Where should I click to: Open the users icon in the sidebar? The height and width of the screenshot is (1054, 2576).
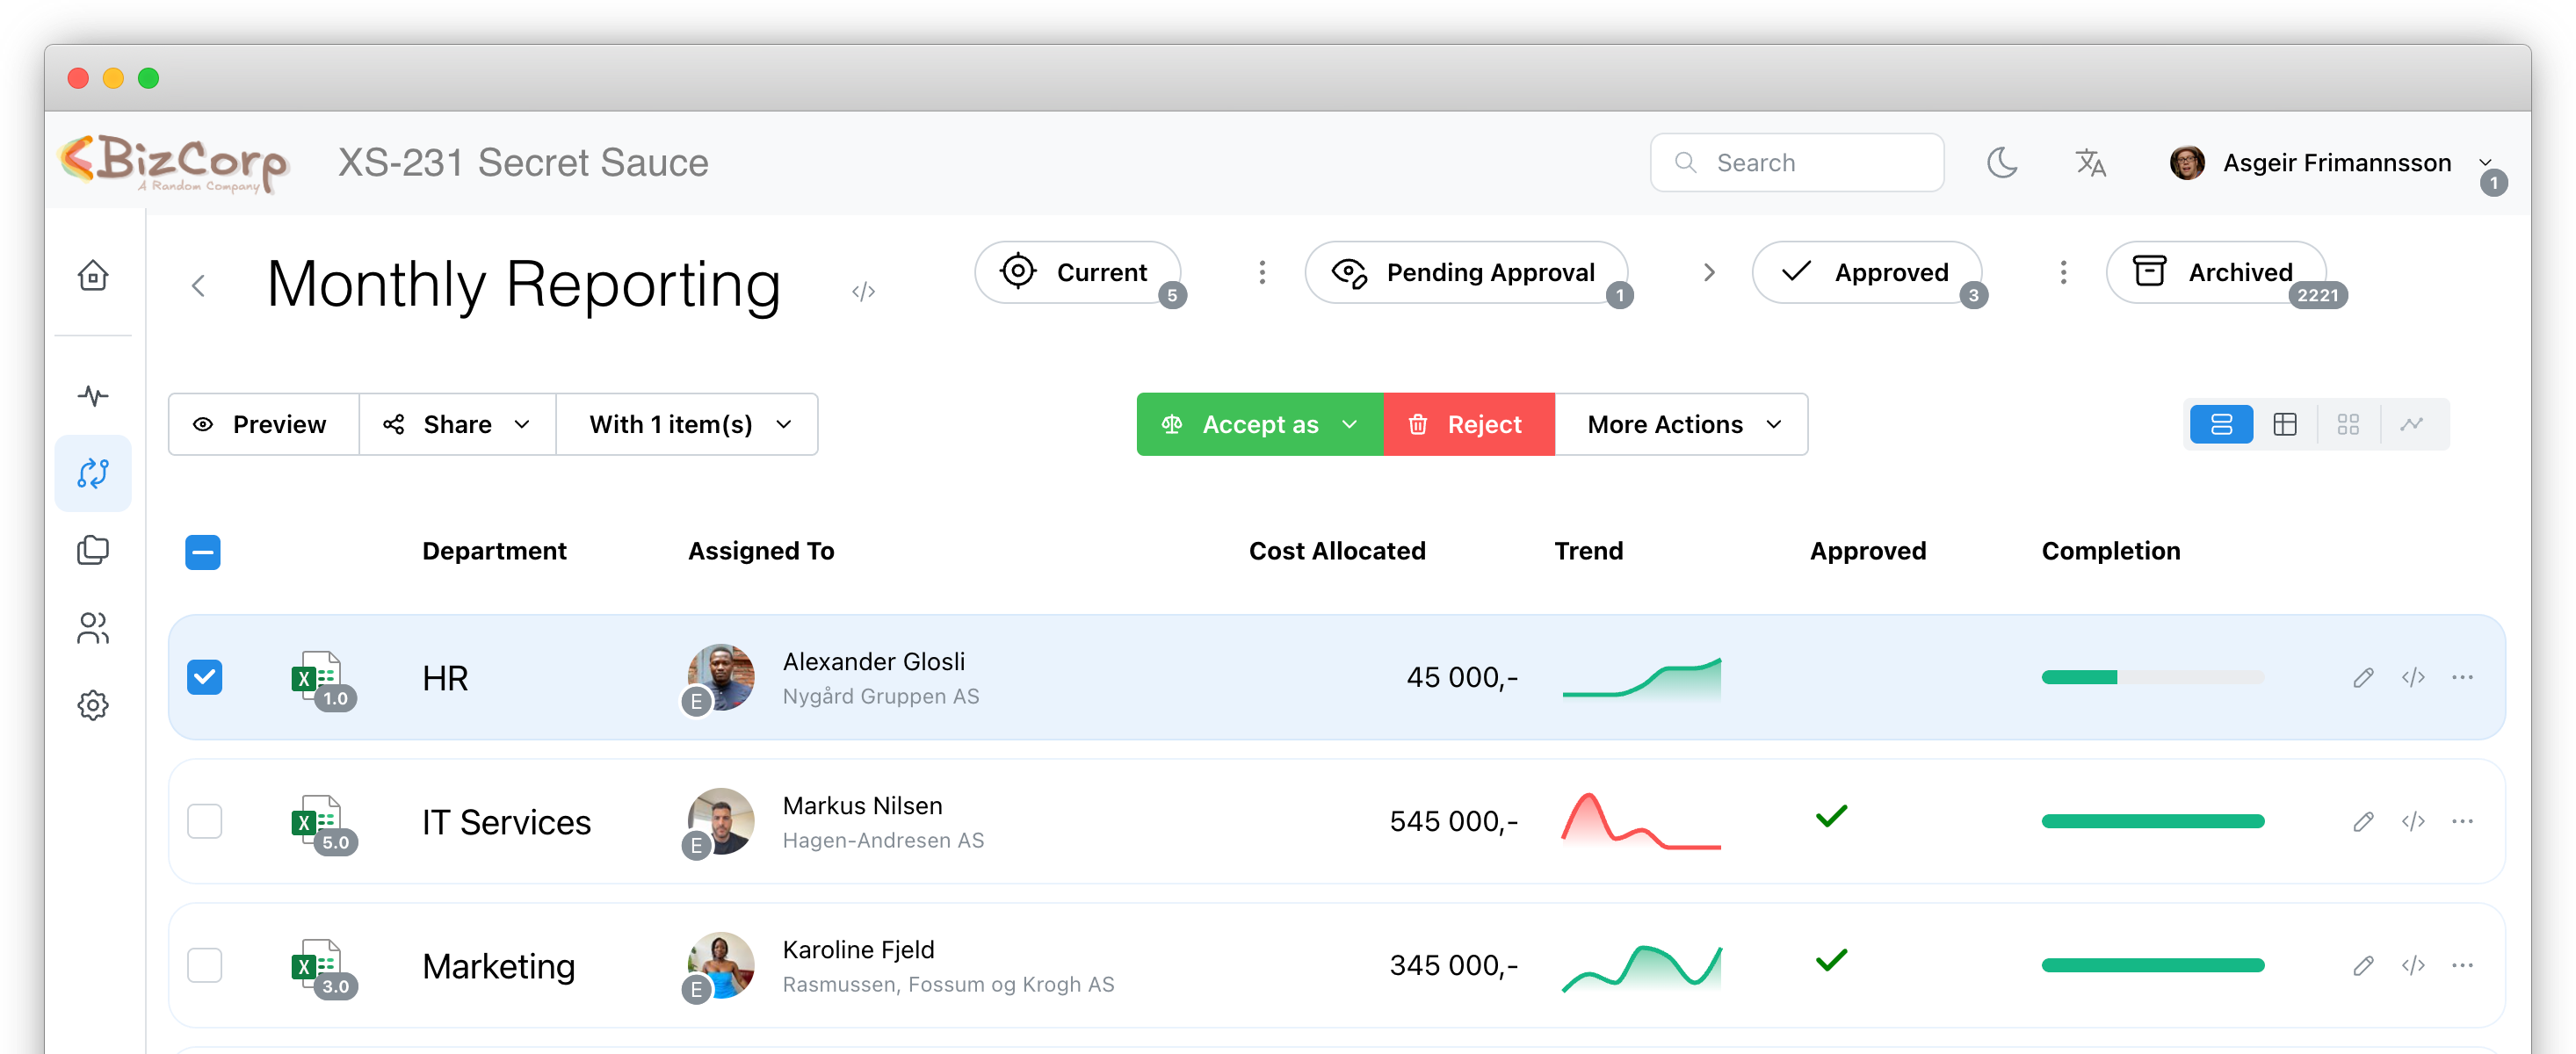click(93, 627)
